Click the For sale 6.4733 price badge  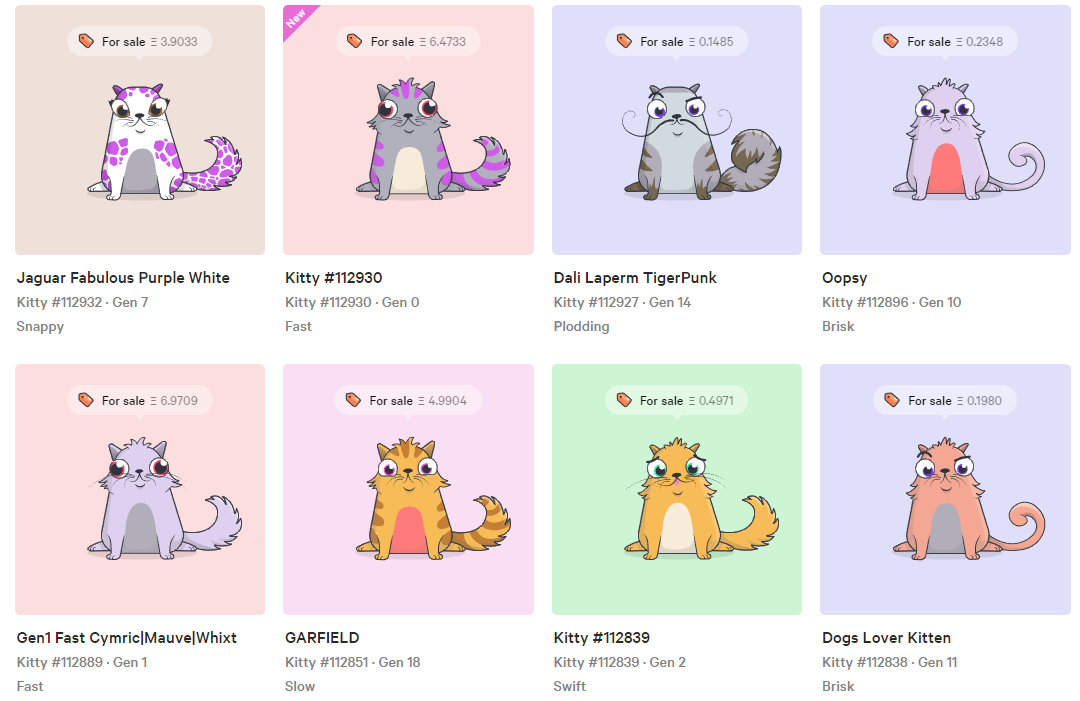coord(408,41)
